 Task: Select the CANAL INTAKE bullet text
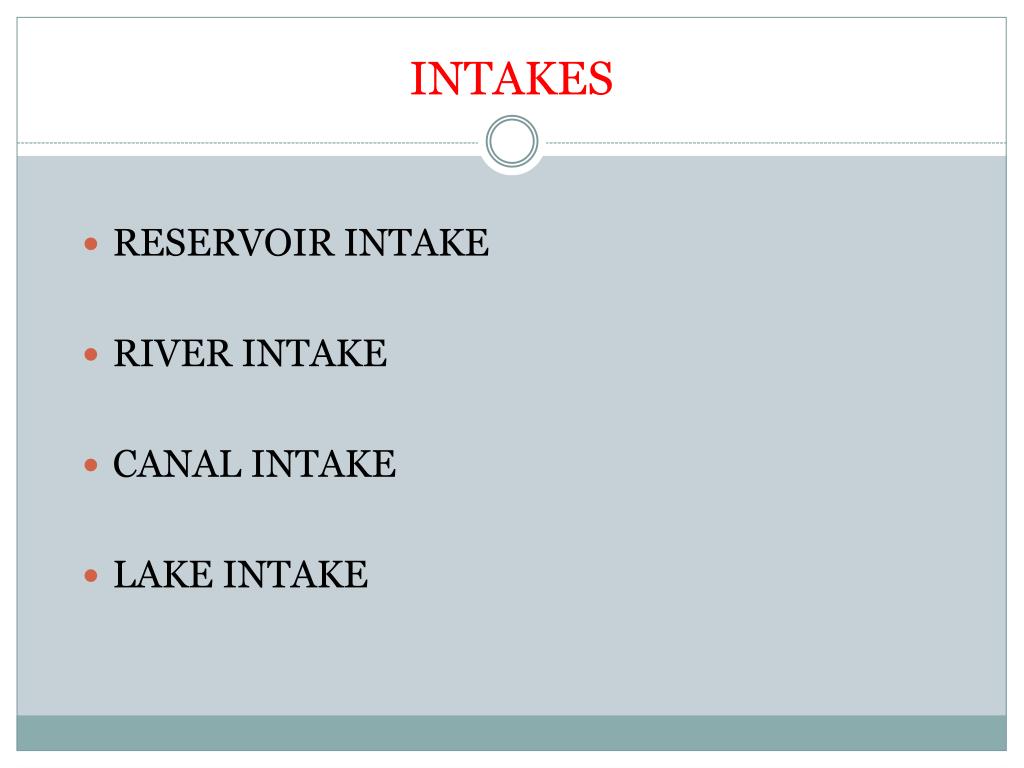(255, 464)
